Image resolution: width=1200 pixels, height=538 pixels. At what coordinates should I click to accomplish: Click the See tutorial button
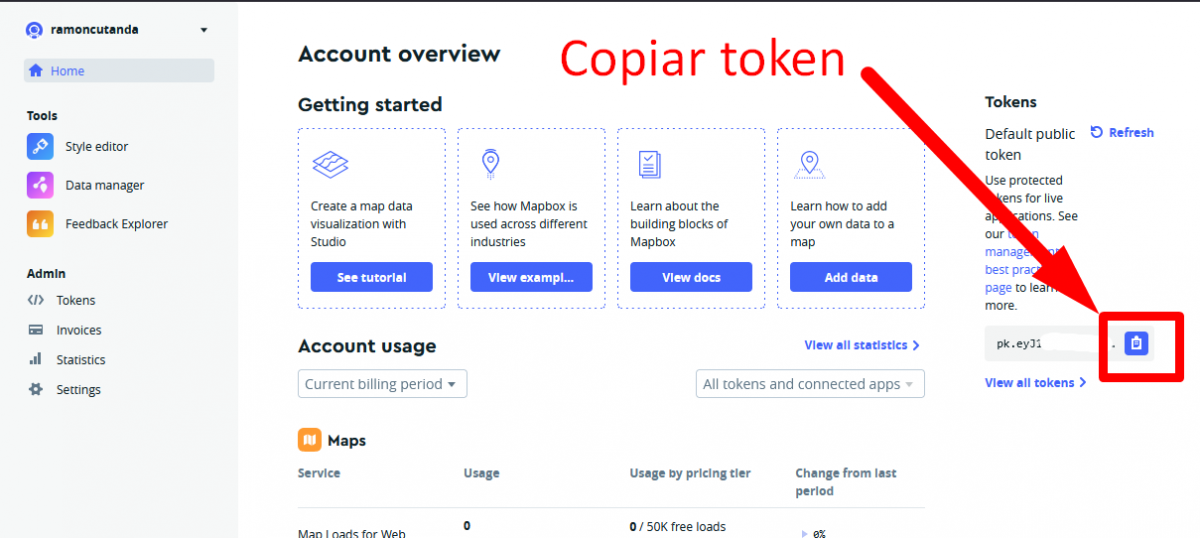(371, 277)
